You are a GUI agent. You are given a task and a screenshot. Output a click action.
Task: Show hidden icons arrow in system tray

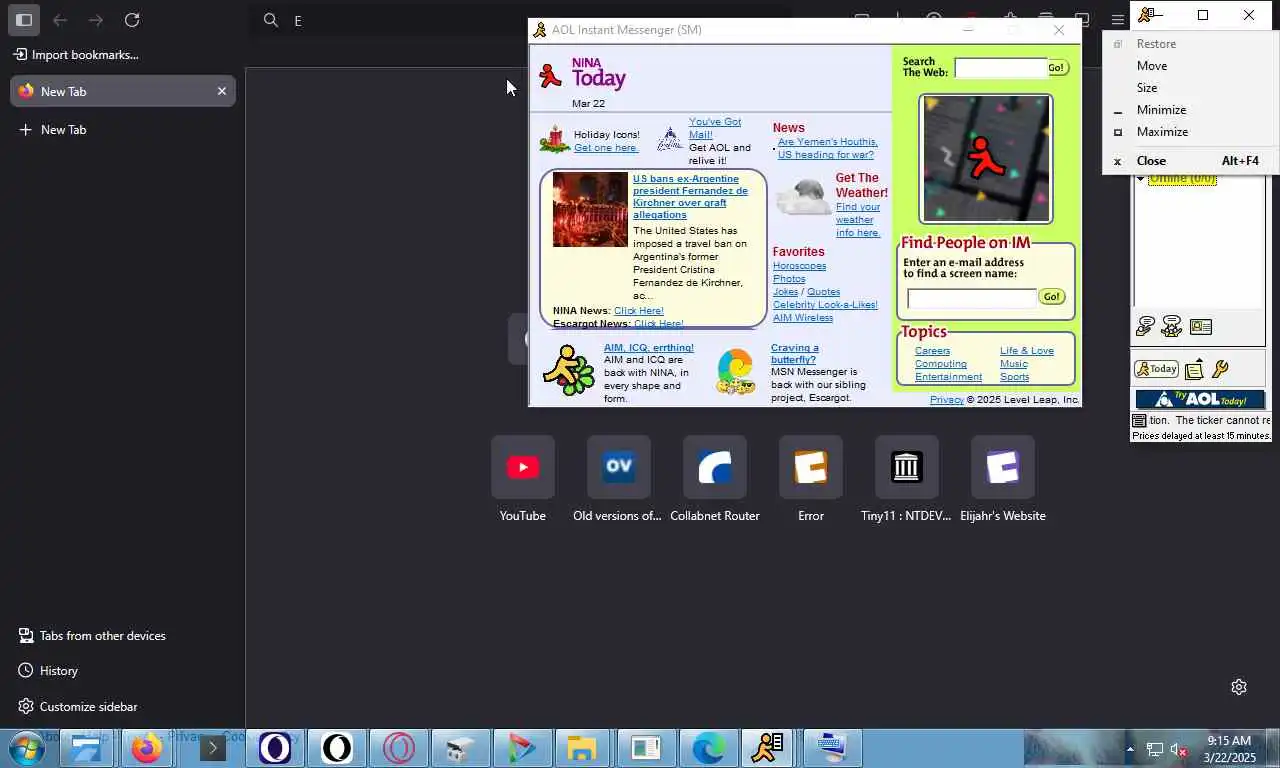click(1131, 749)
